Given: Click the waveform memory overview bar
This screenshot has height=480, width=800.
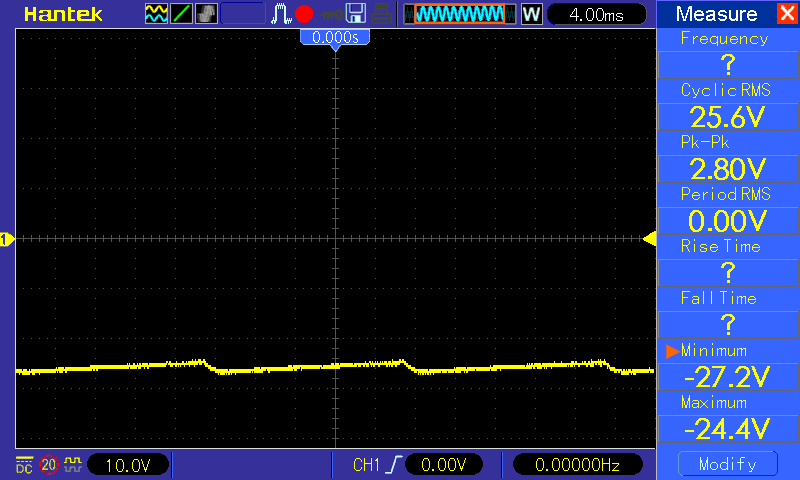Looking at the screenshot, I should [460, 14].
